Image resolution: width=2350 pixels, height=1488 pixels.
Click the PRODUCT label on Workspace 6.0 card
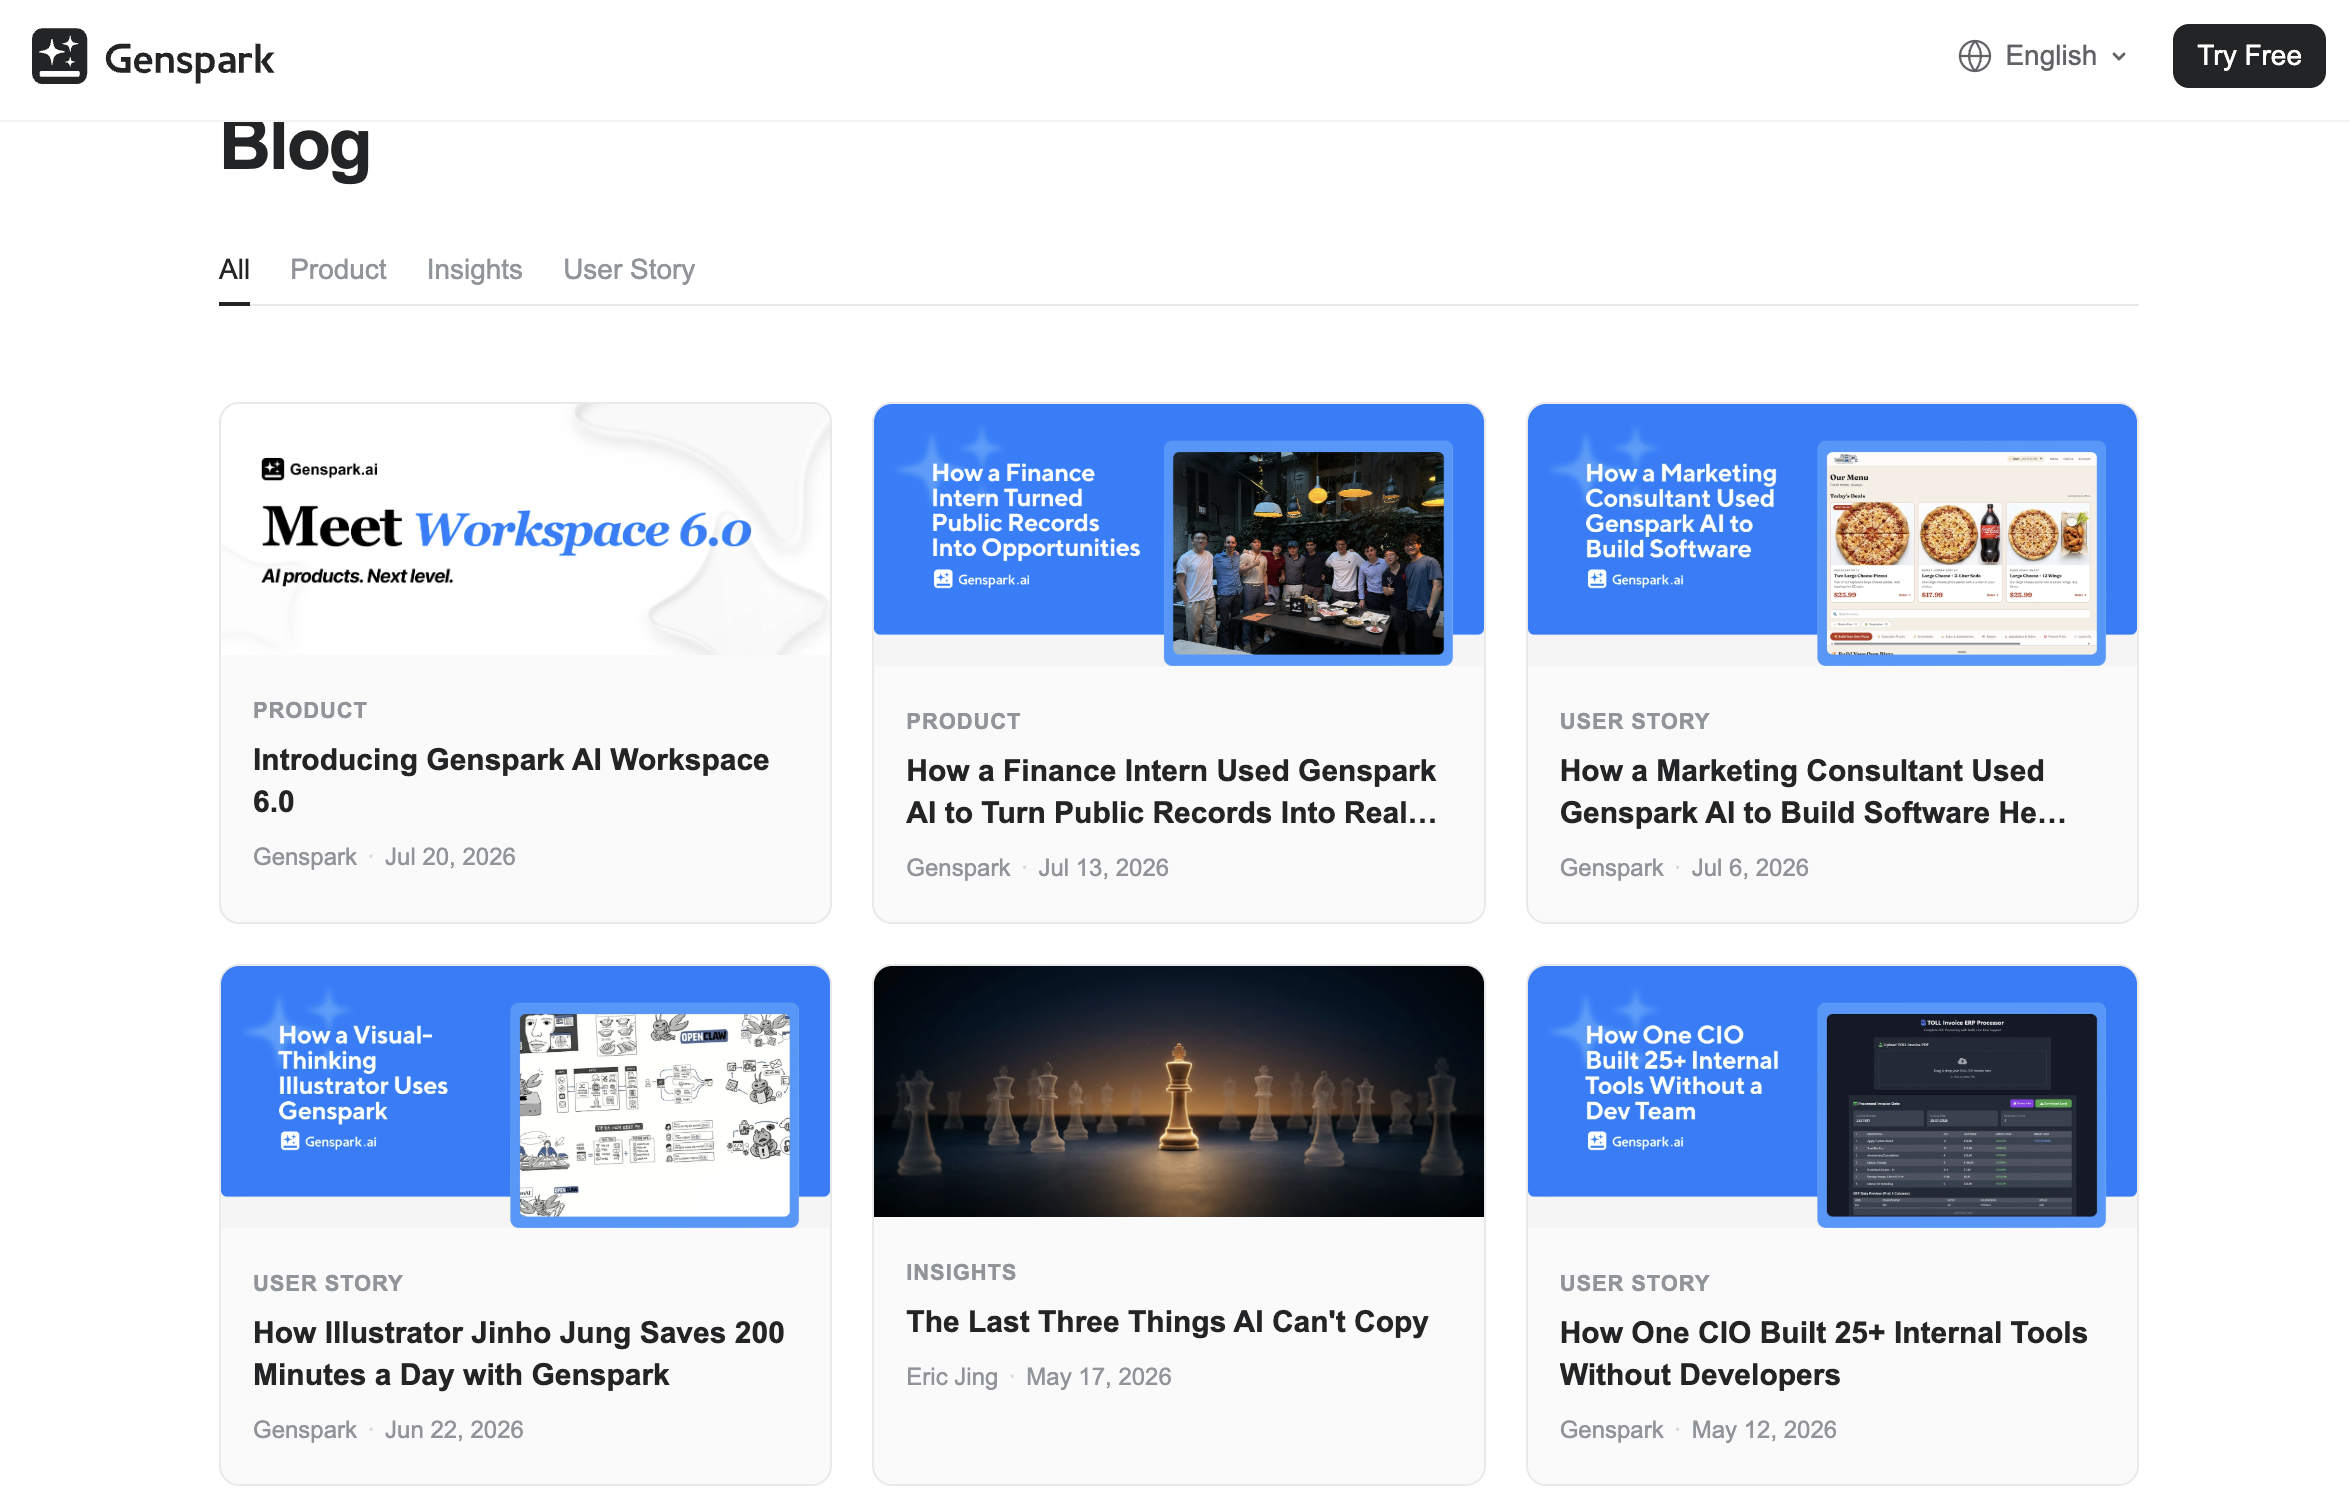310,710
